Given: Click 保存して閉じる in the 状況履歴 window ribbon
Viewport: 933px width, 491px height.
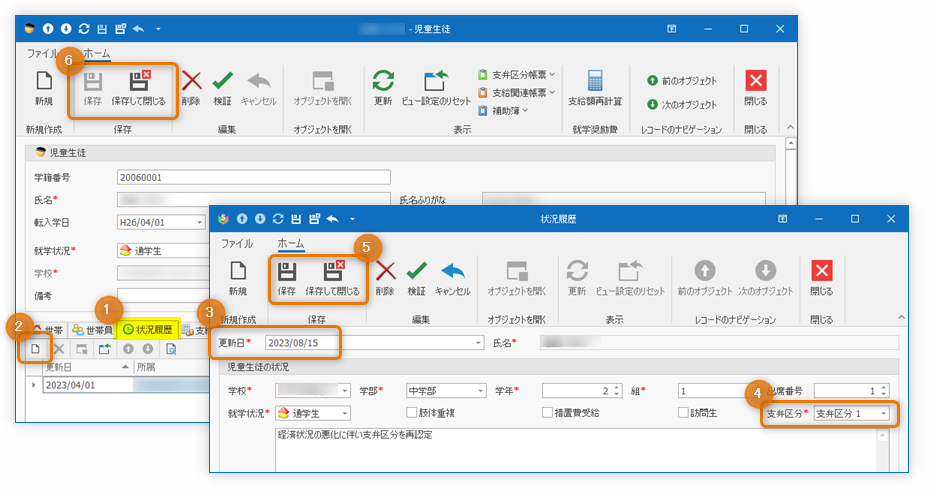Looking at the screenshot, I should [333, 279].
